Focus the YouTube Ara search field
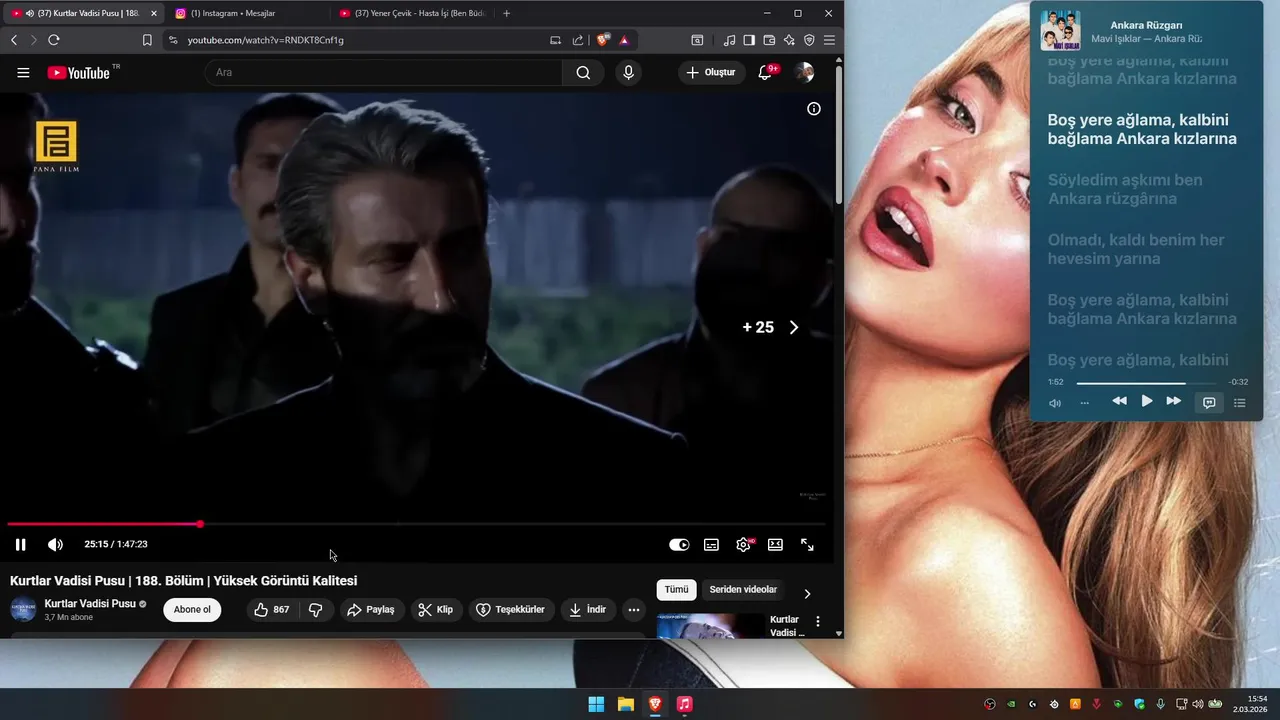The height and width of the screenshot is (720, 1280). [x=384, y=72]
